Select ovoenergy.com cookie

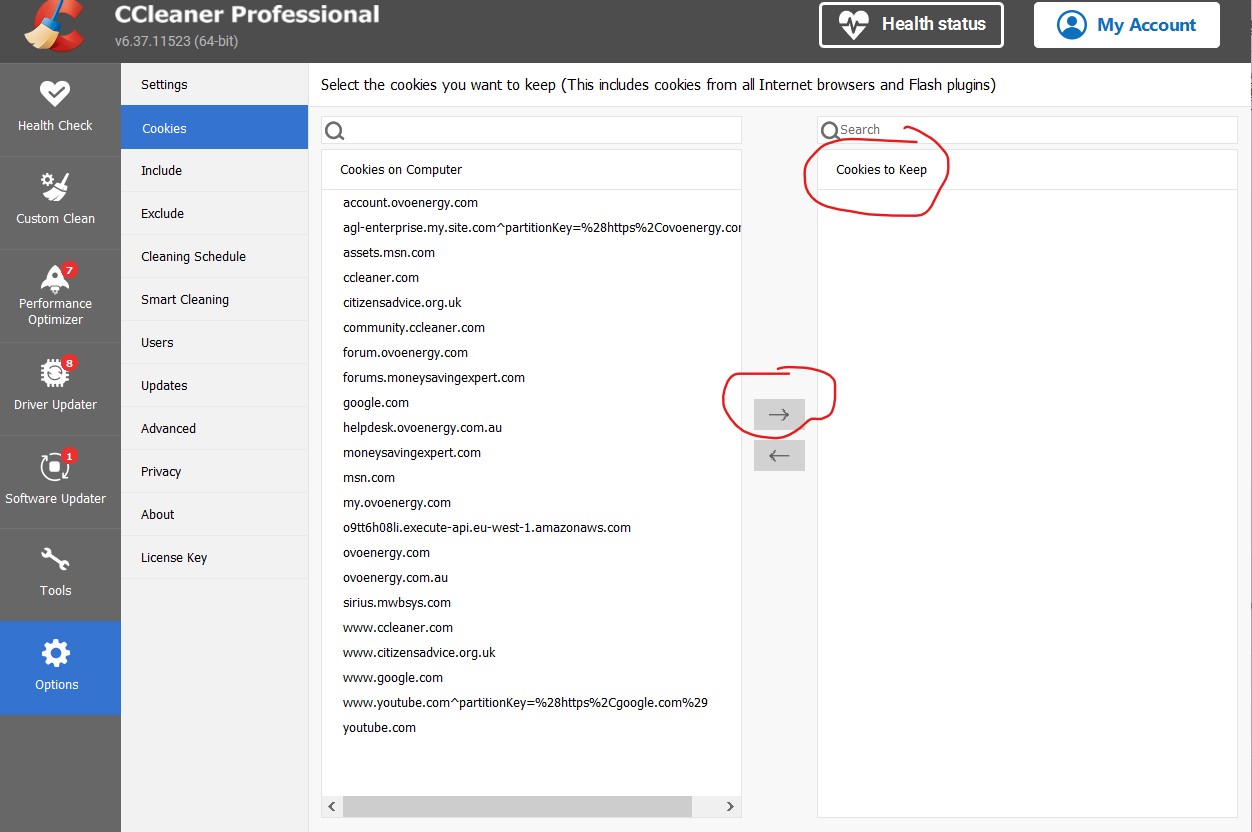[x=386, y=553]
